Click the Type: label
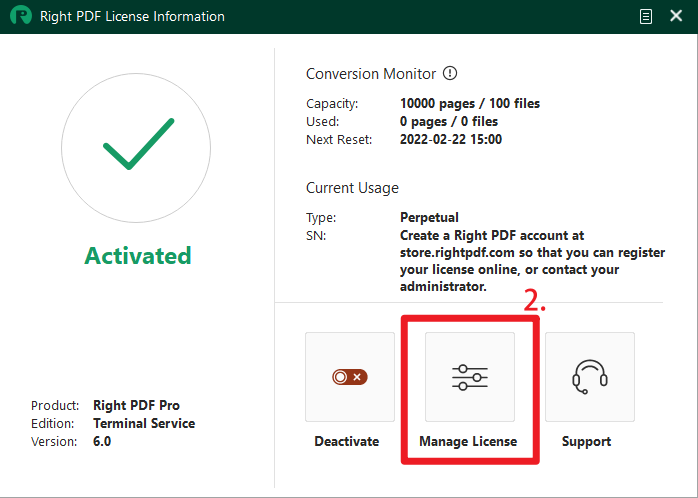 tap(321, 218)
